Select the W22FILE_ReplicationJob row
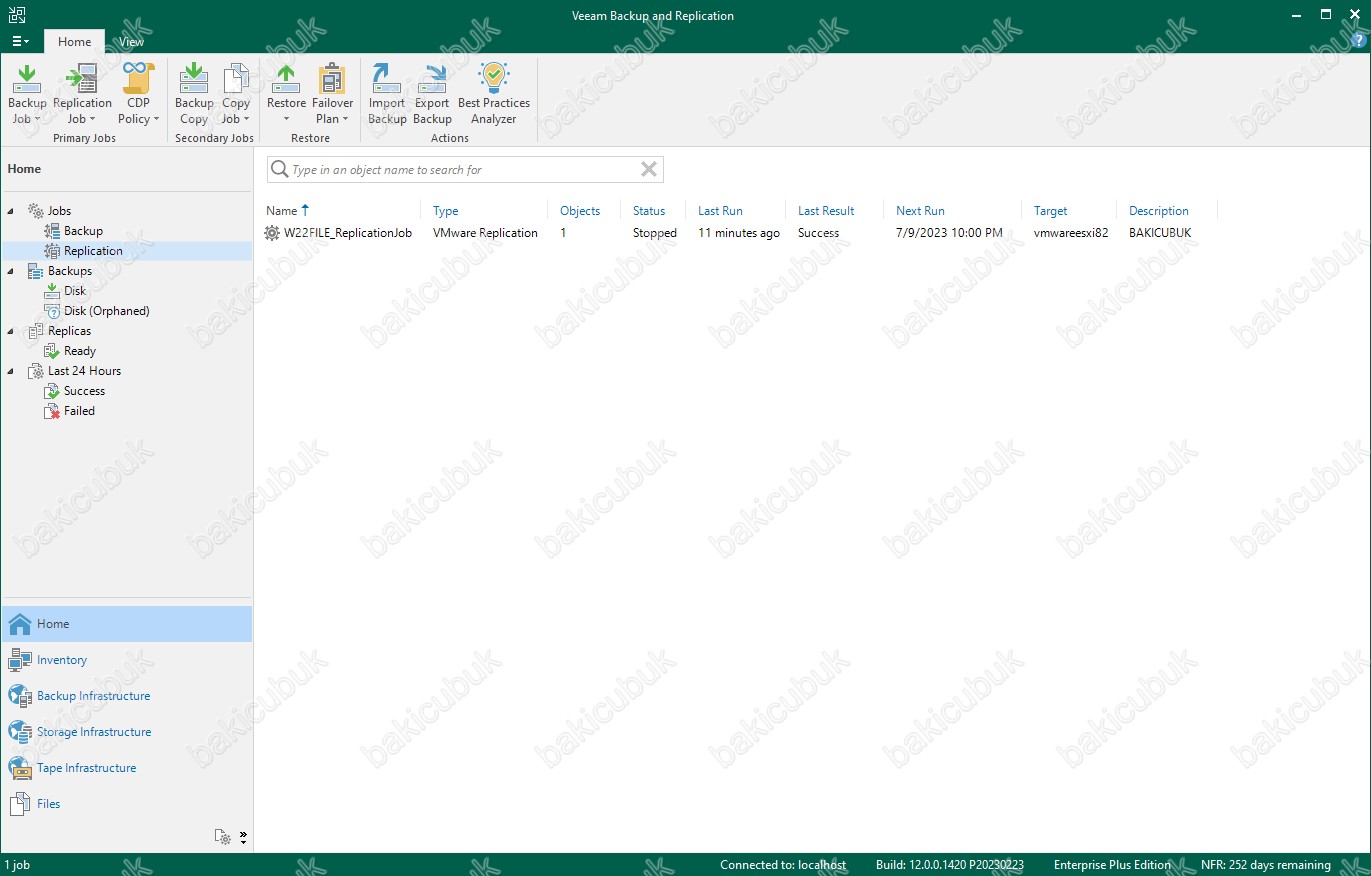This screenshot has height=876, width=1371. [740, 233]
